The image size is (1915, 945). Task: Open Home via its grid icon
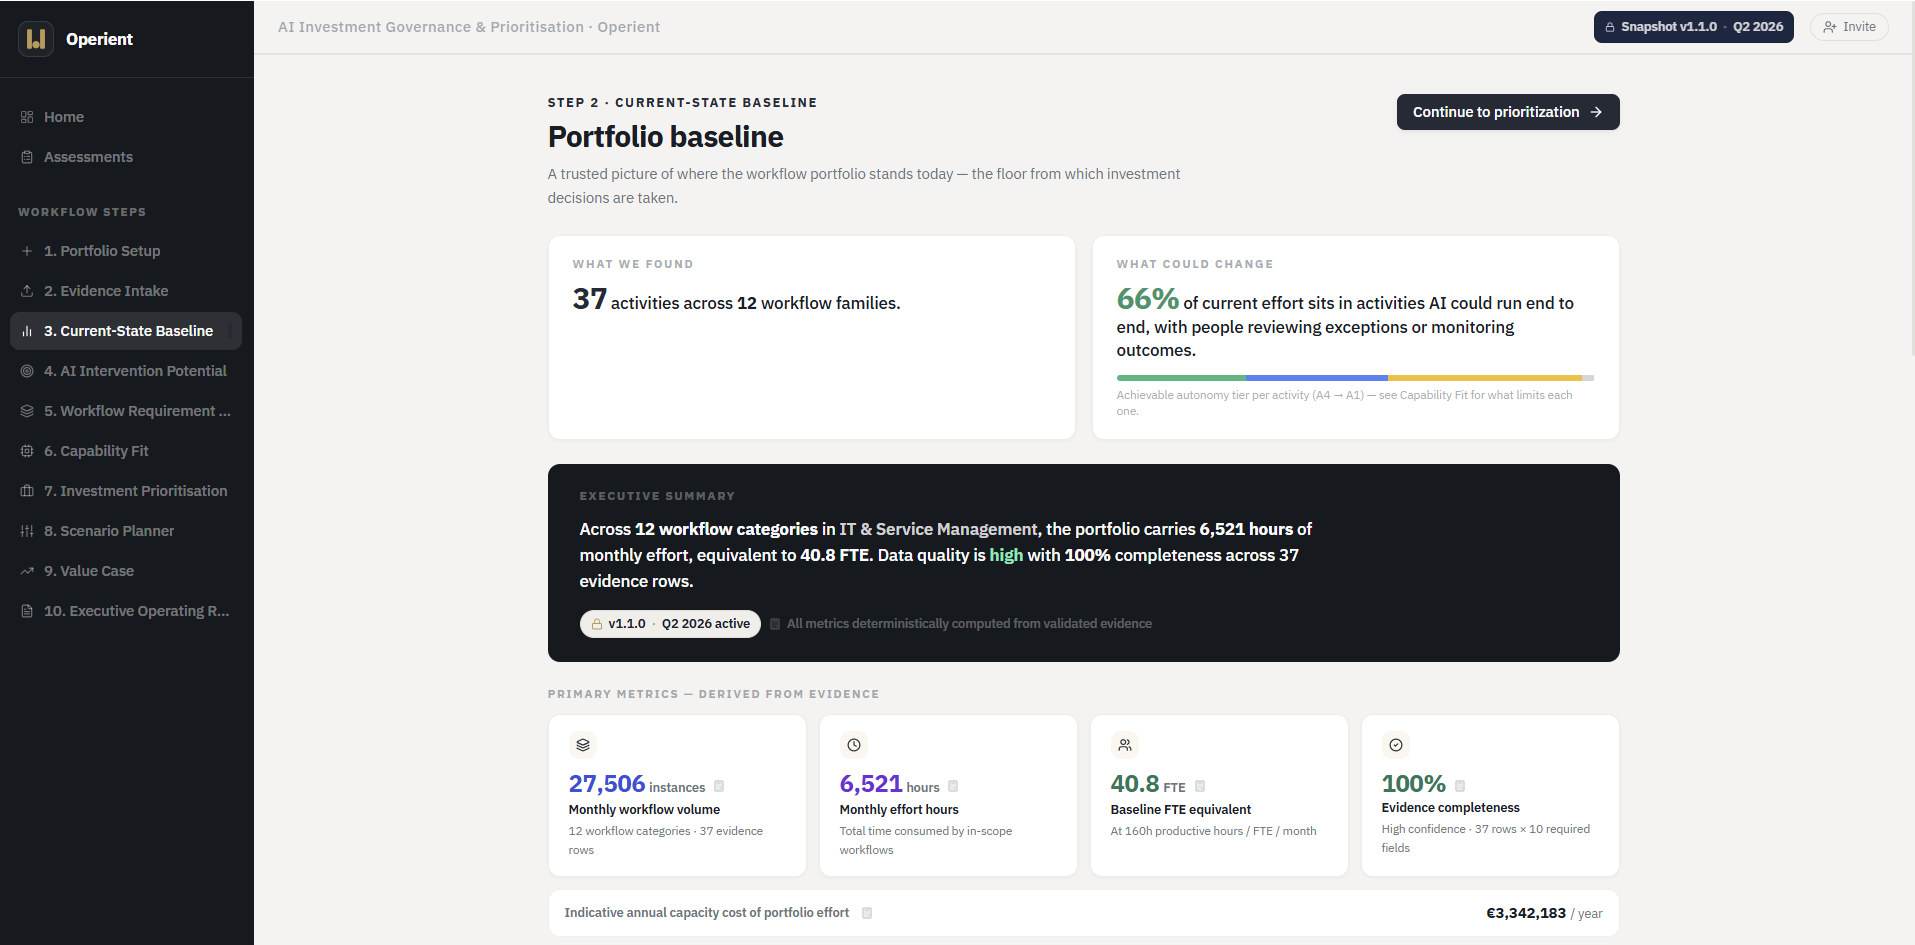tap(27, 117)
